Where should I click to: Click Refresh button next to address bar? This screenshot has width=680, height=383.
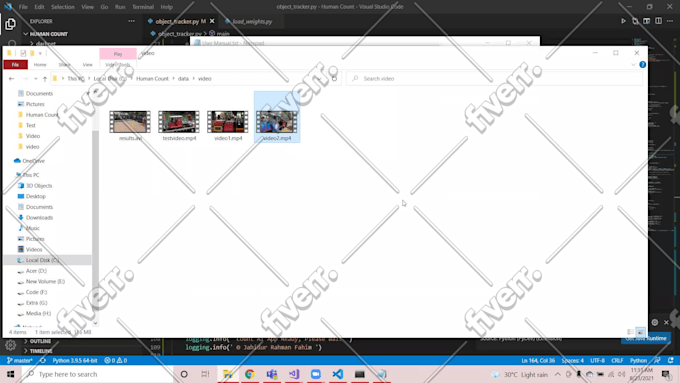[334, 79]
